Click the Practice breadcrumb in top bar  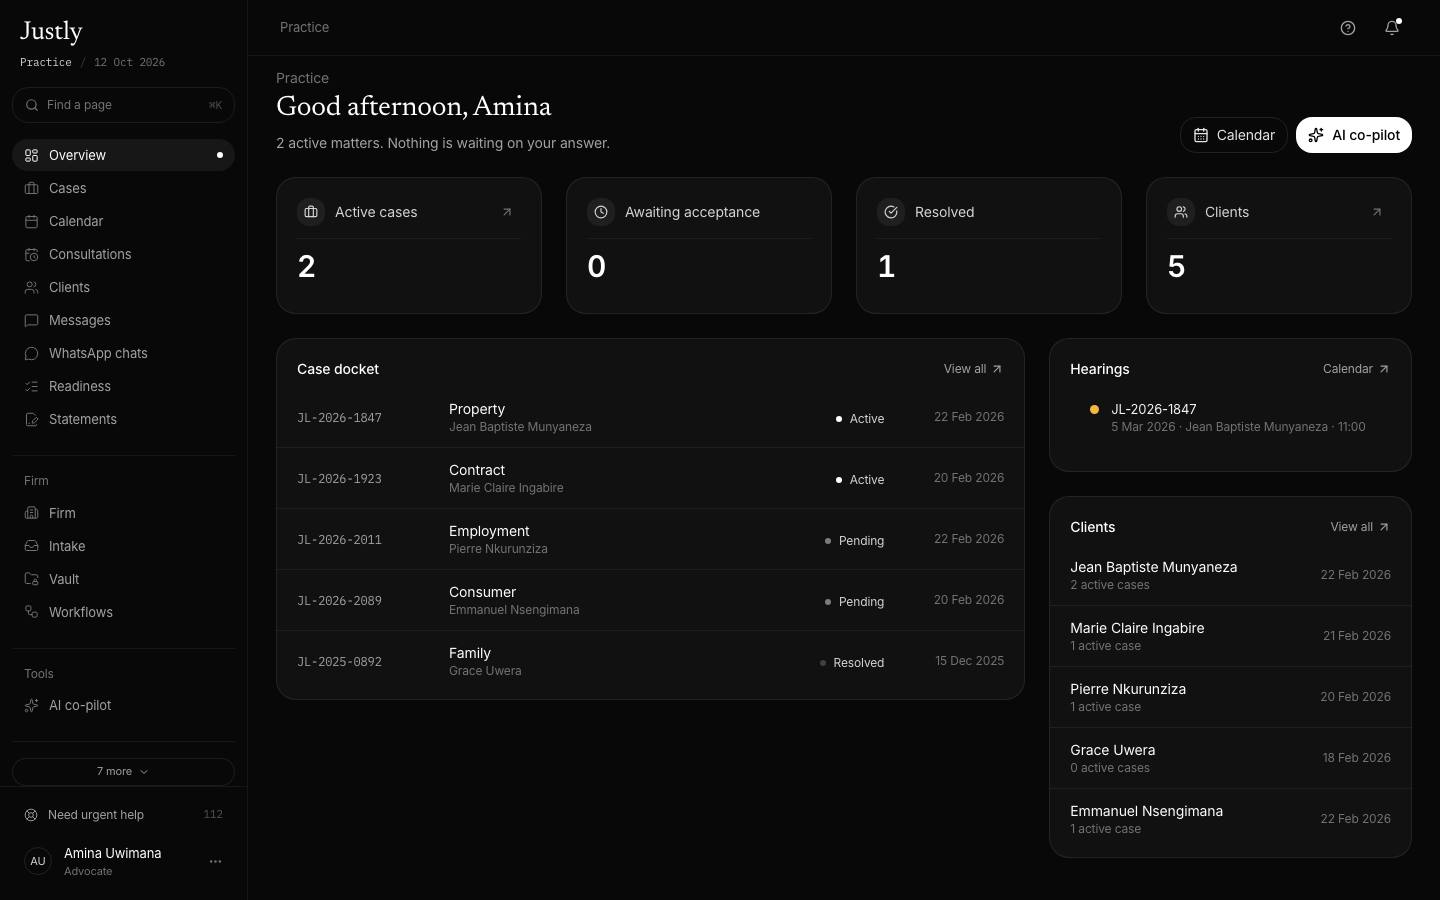tap(304, 27)
